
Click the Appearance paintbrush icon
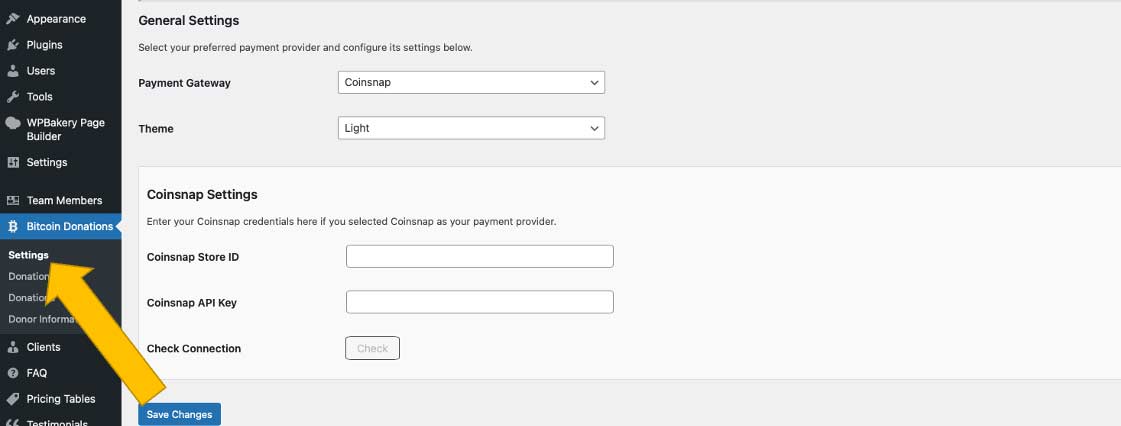point(13,19)
